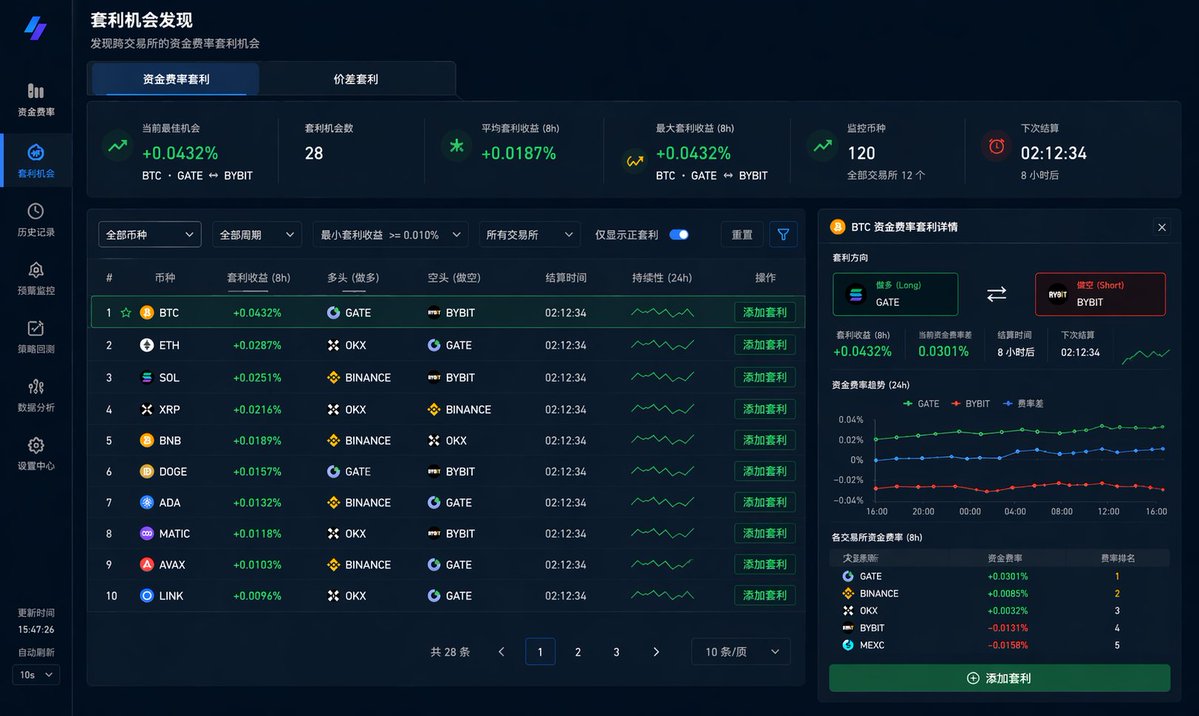Click the red alarm clock icon at 下次结算

996,146
